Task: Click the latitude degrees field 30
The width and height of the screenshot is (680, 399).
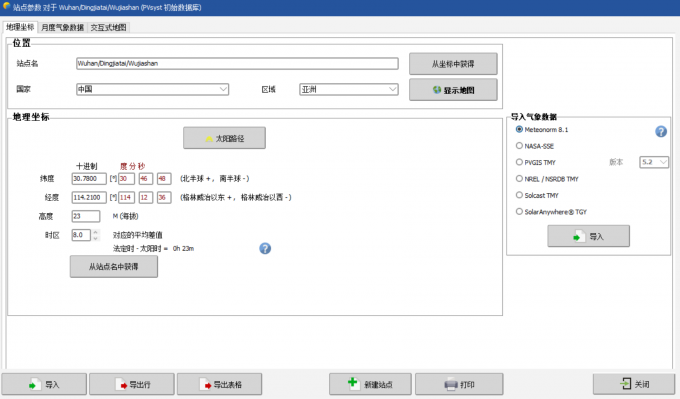Action: 126,178
